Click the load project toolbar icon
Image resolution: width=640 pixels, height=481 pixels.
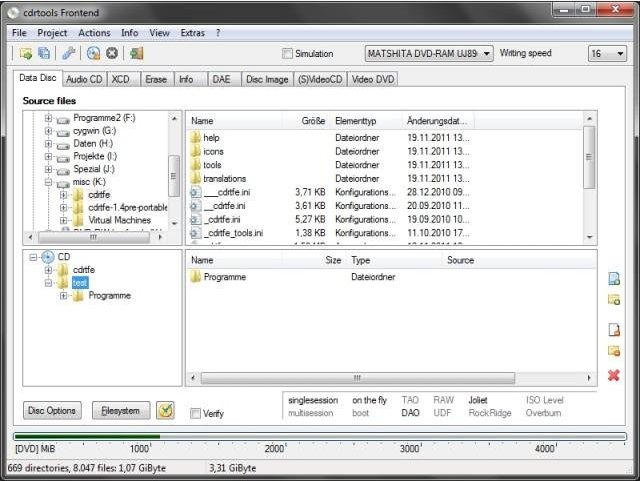pyautogui.click(x=26, y=53)
